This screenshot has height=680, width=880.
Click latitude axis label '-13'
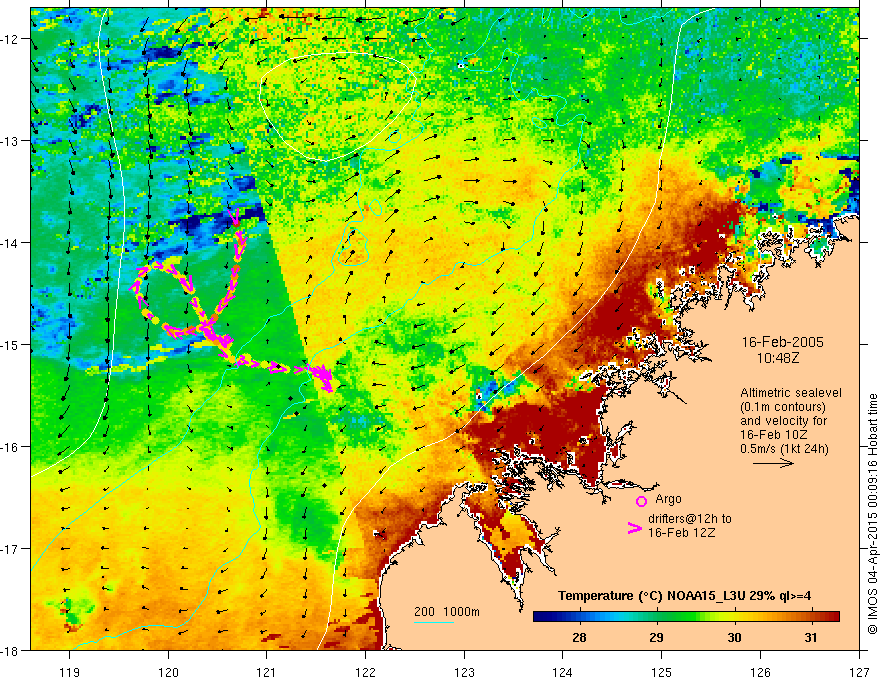coord(12,141)
